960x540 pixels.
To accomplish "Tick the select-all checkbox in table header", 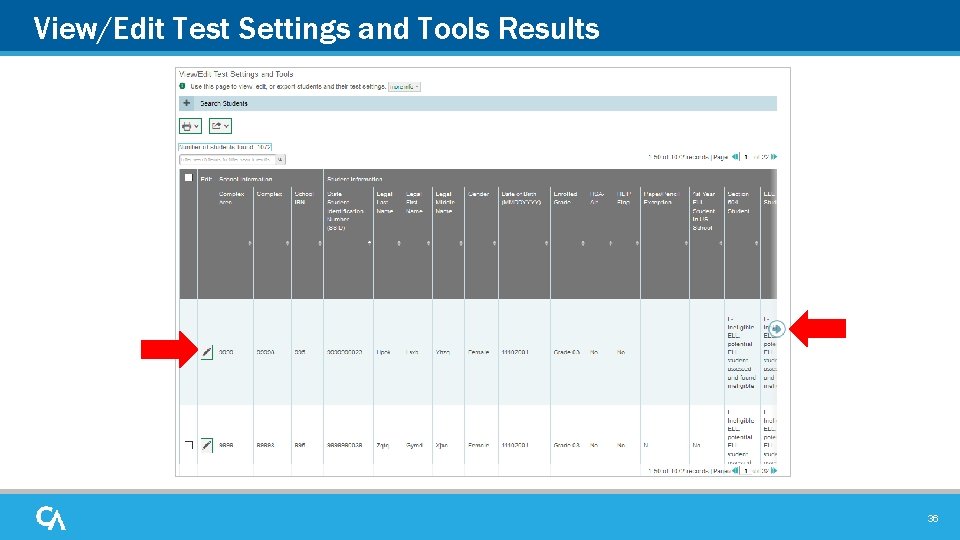I will tap(189, 178).
